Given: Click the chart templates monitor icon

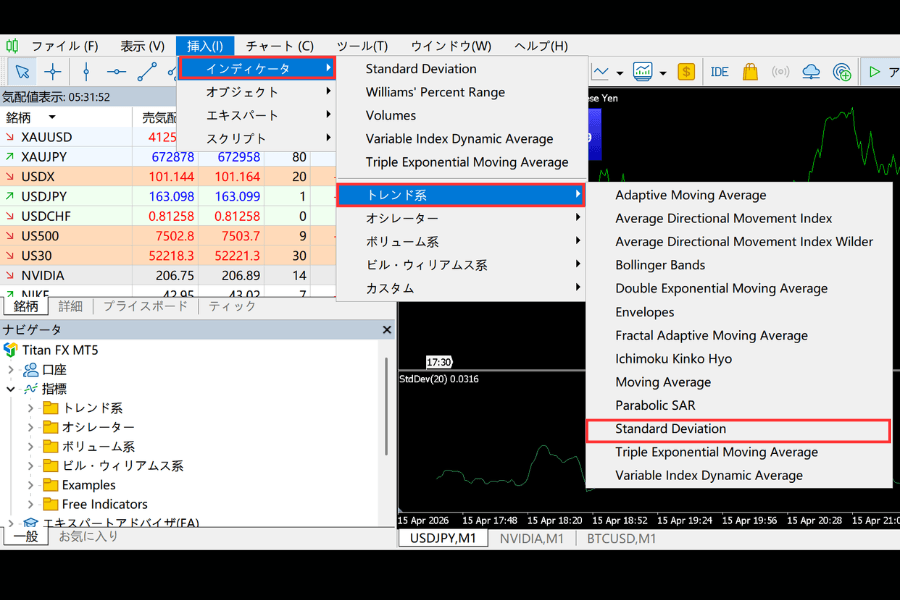Looking at the screenshot, I should click(x=642, y=72).
